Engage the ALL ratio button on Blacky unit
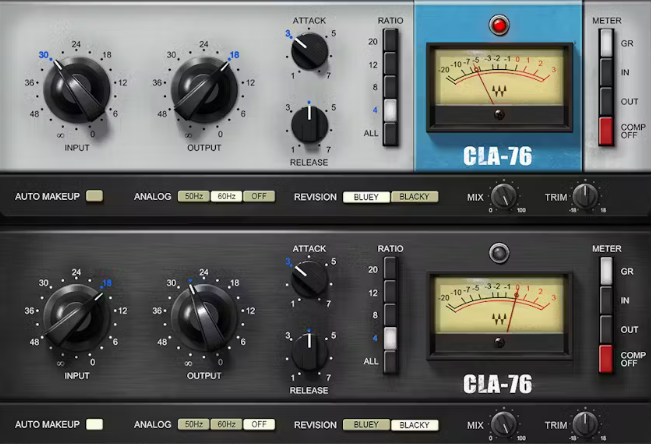The width and height of the screenshot is (651, 444). pos(390,362)
